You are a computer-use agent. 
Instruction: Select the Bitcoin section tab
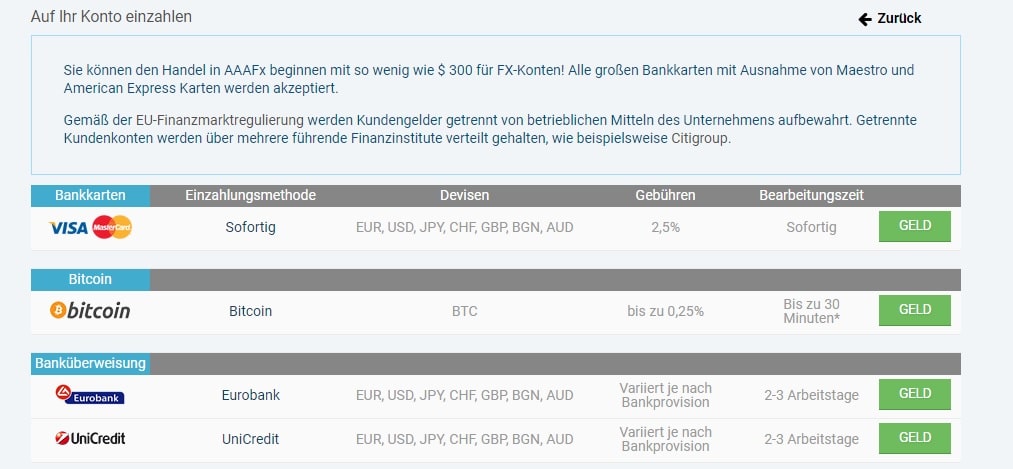(90, 279)
